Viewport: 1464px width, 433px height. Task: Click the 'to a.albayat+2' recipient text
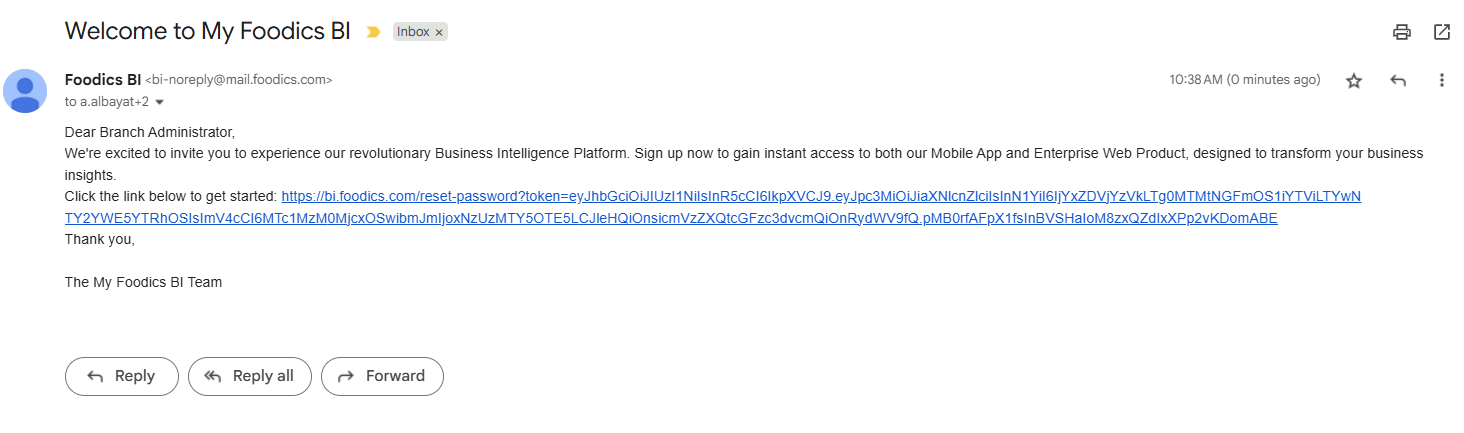pyautogui.click(x=106, y=102)
